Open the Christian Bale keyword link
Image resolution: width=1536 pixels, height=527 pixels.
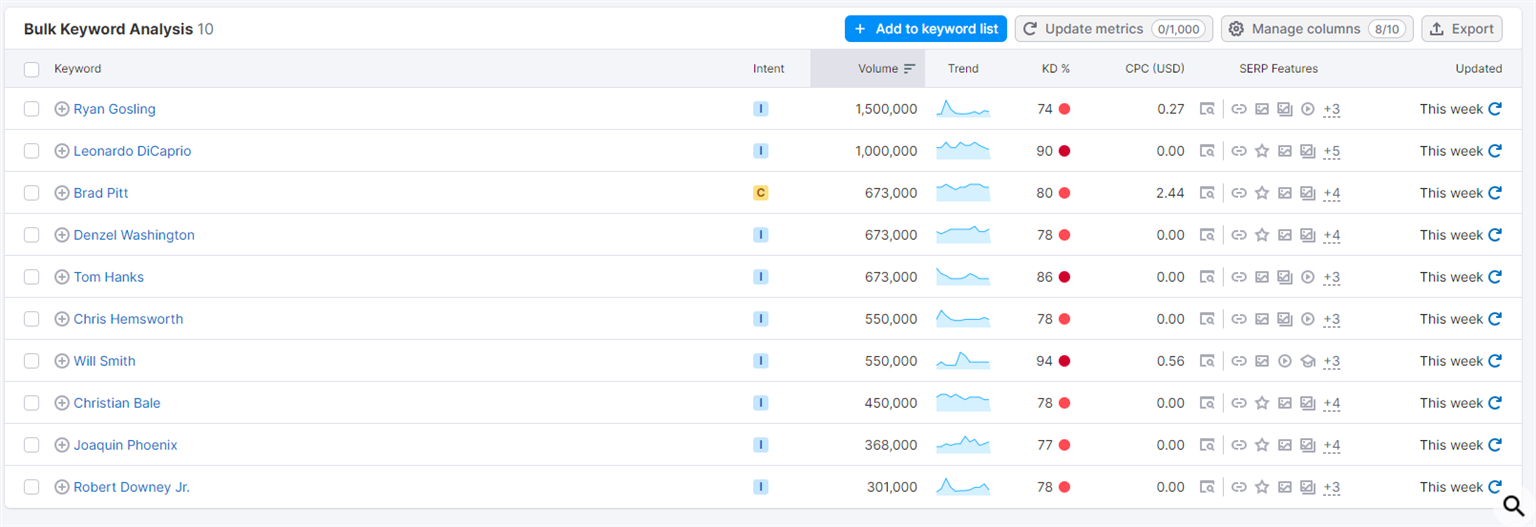tap(117, 403)
